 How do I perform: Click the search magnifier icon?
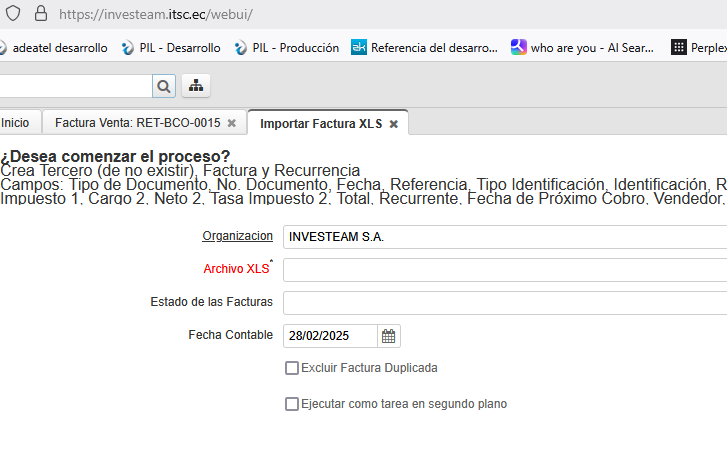tap(164, 86)
